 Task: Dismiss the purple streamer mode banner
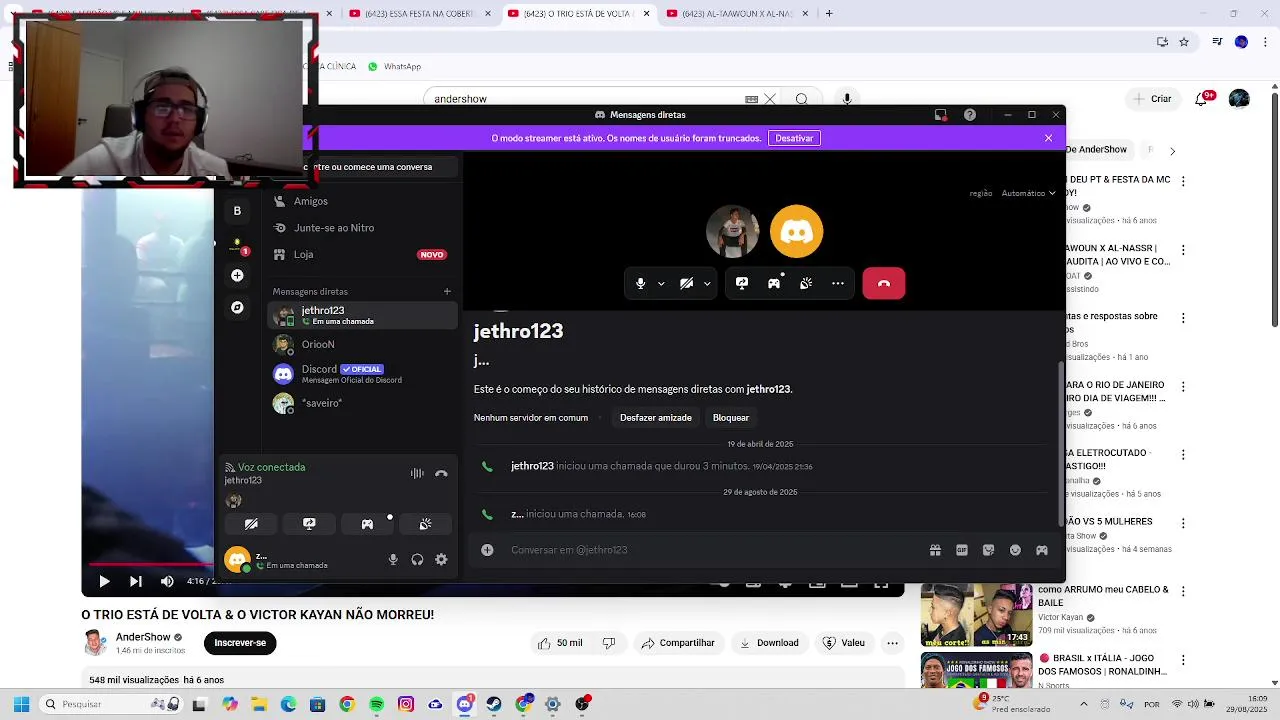pyautogui.click(x=1048, y=138)
